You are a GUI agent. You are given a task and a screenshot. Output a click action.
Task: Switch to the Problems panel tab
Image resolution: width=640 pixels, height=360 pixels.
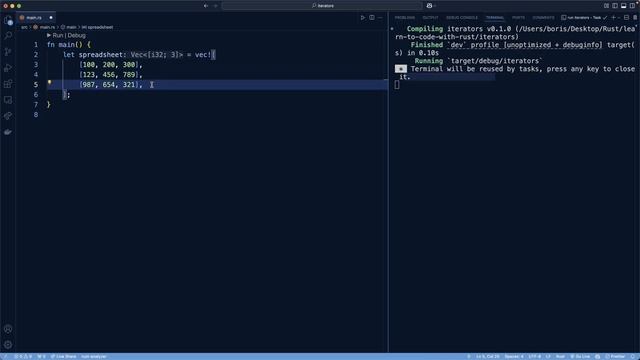pyautogui.click(x=404, y=18)
